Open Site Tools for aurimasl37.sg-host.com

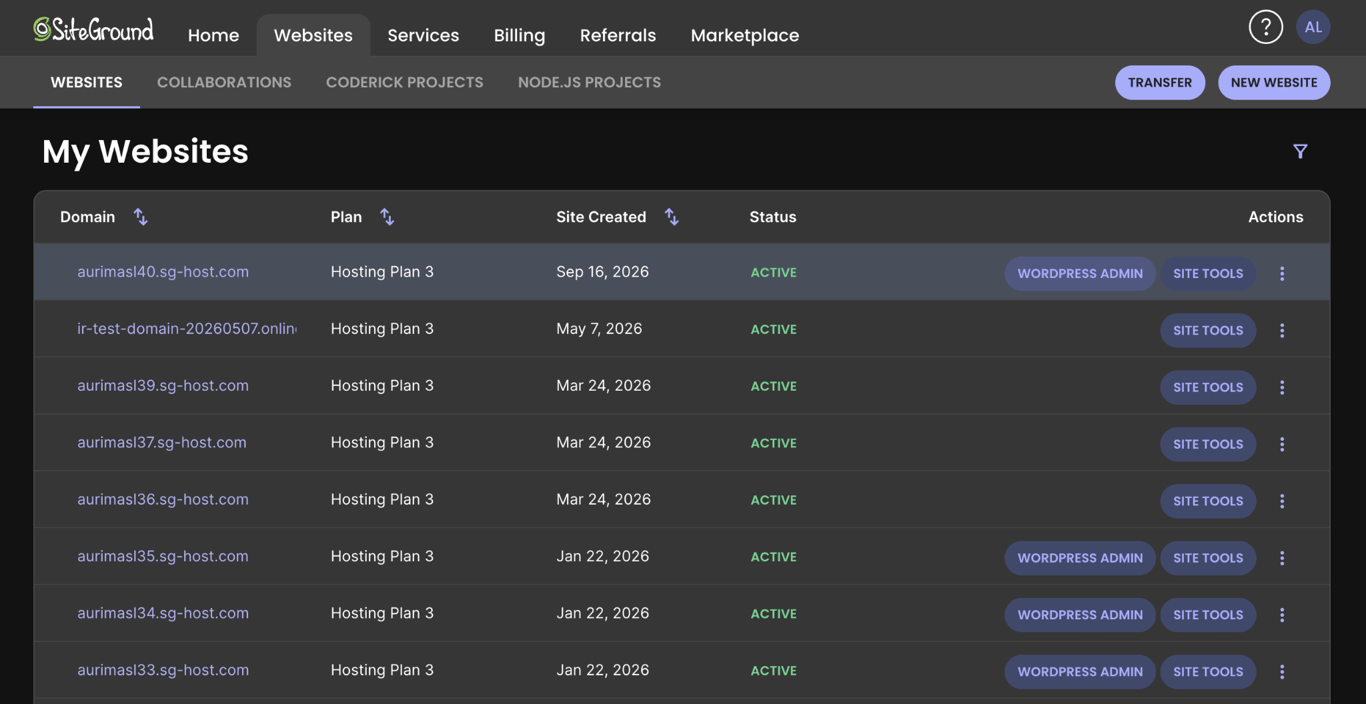tap(1208, 444)
